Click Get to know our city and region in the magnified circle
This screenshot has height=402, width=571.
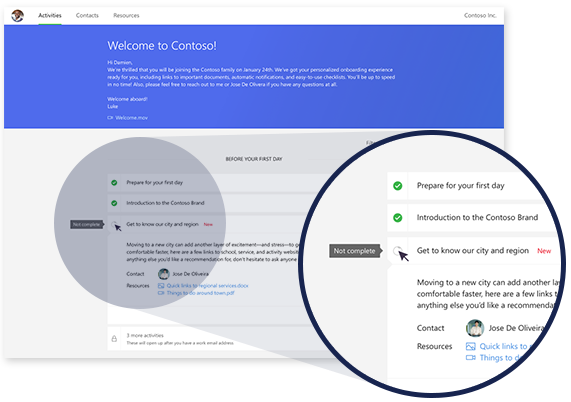[x=473, y=251]
